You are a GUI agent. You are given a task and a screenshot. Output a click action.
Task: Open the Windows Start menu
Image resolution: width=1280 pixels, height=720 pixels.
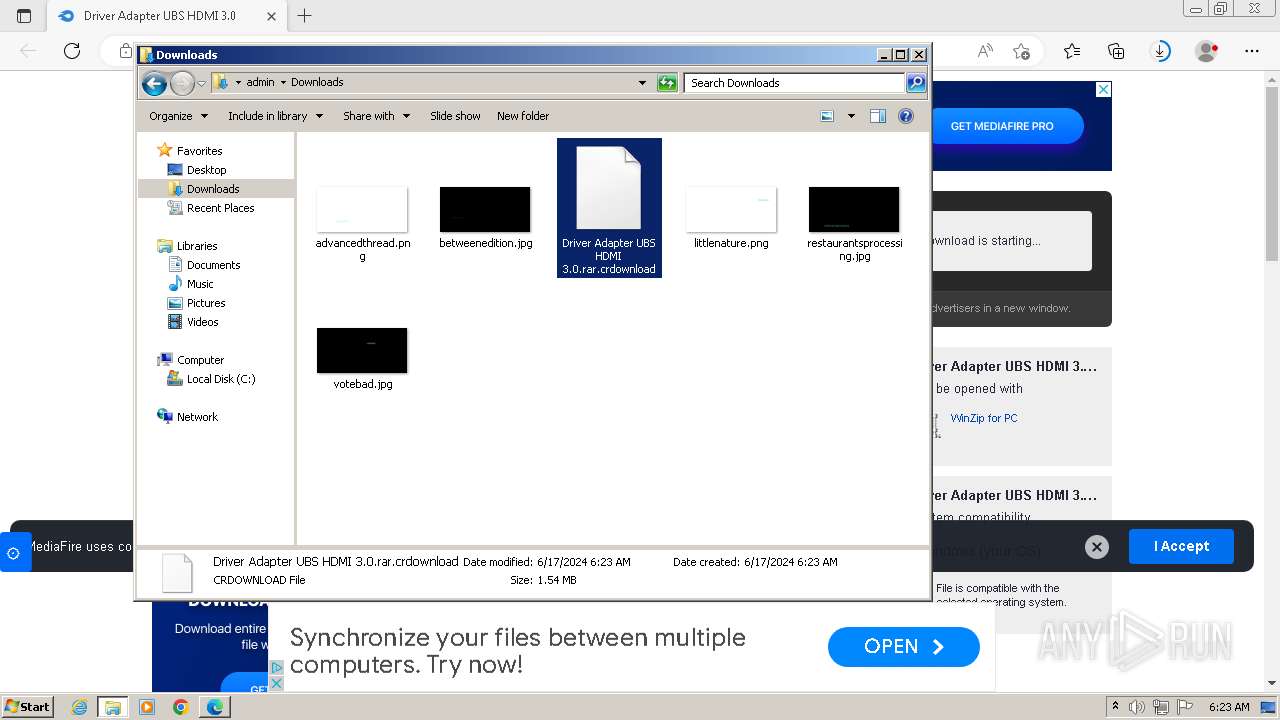click(x=27, y=707)
